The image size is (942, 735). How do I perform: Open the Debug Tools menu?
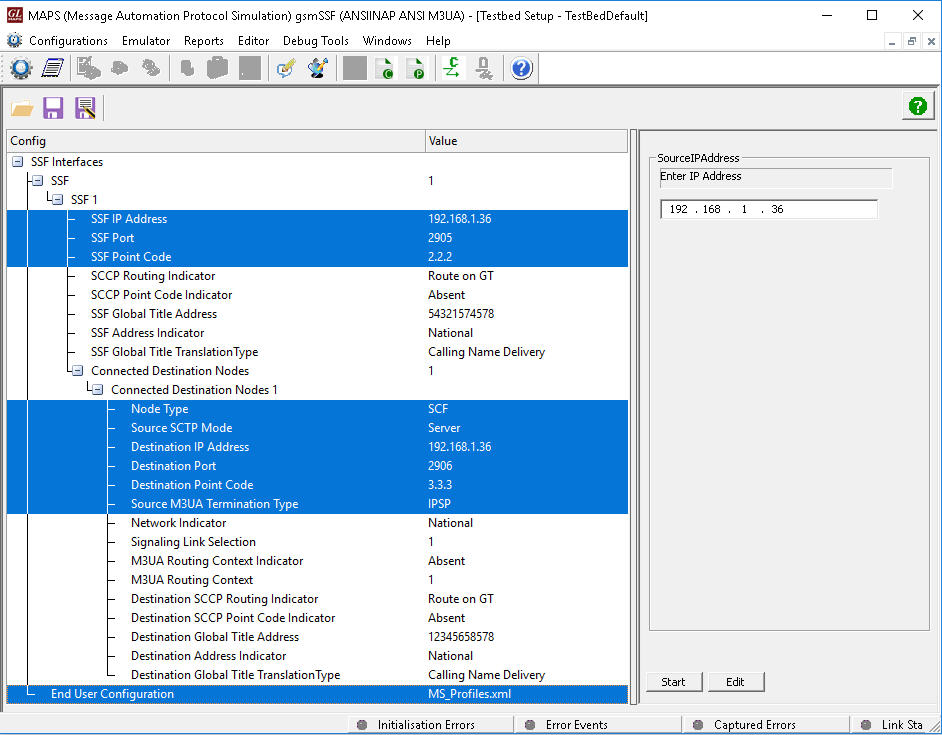tap(315, 41)
